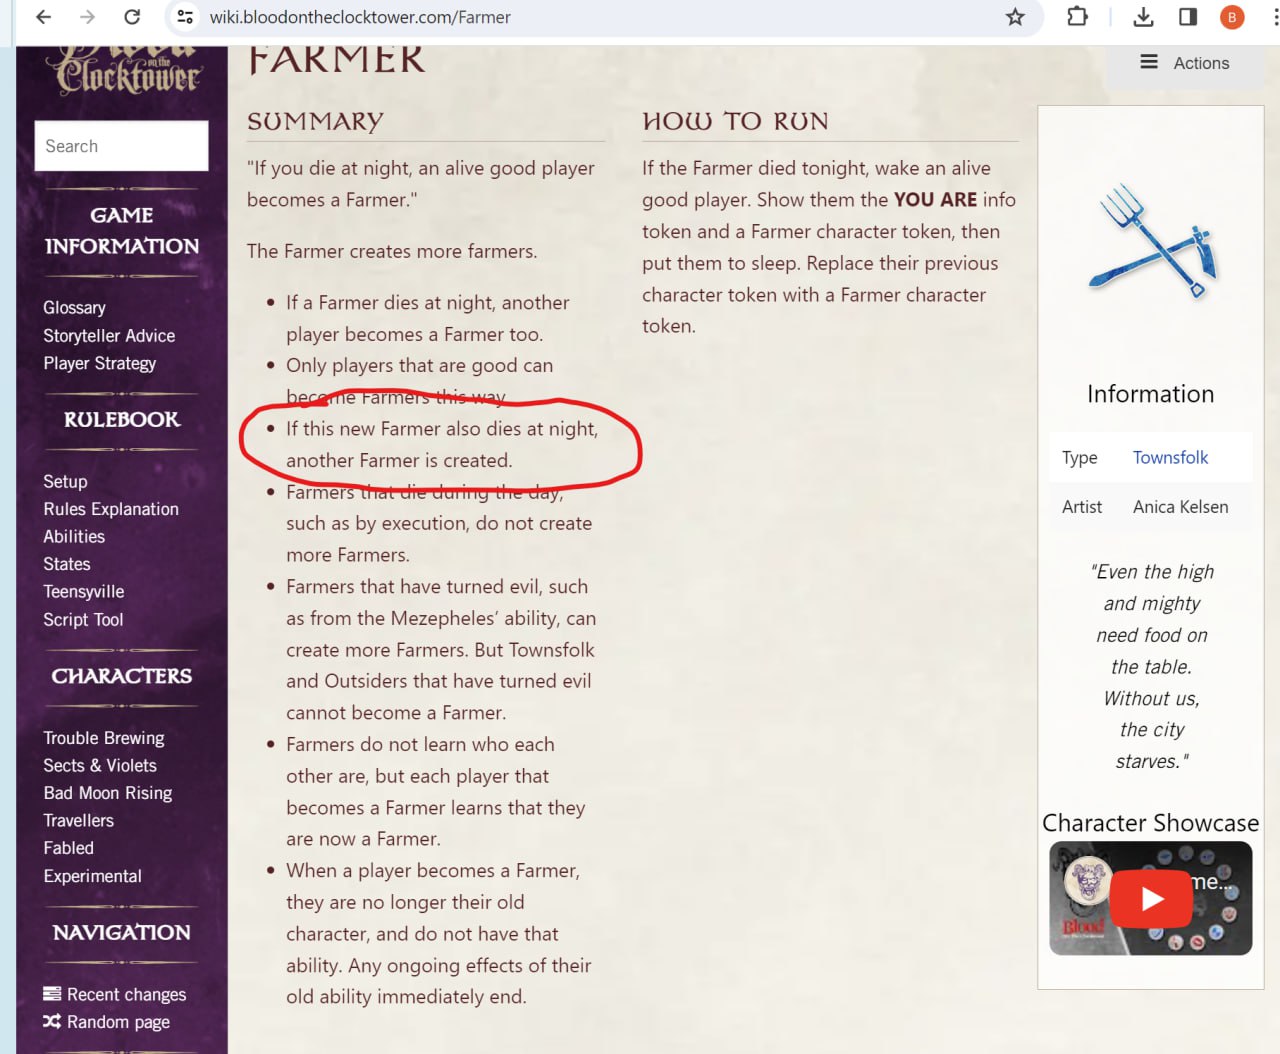Open the extensions puzzle icon
This screenshot has height=1054, width=1280.
[1077, 17]
